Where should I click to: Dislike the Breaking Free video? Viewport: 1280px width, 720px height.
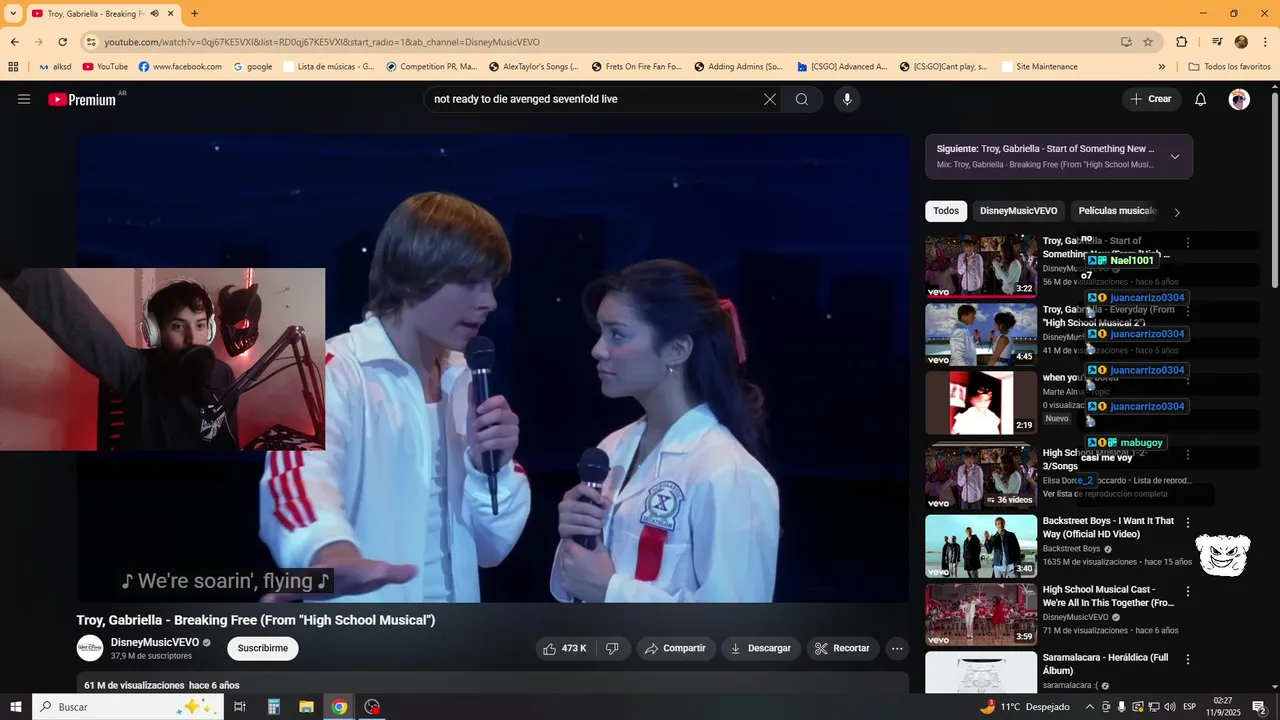point(612,648)
